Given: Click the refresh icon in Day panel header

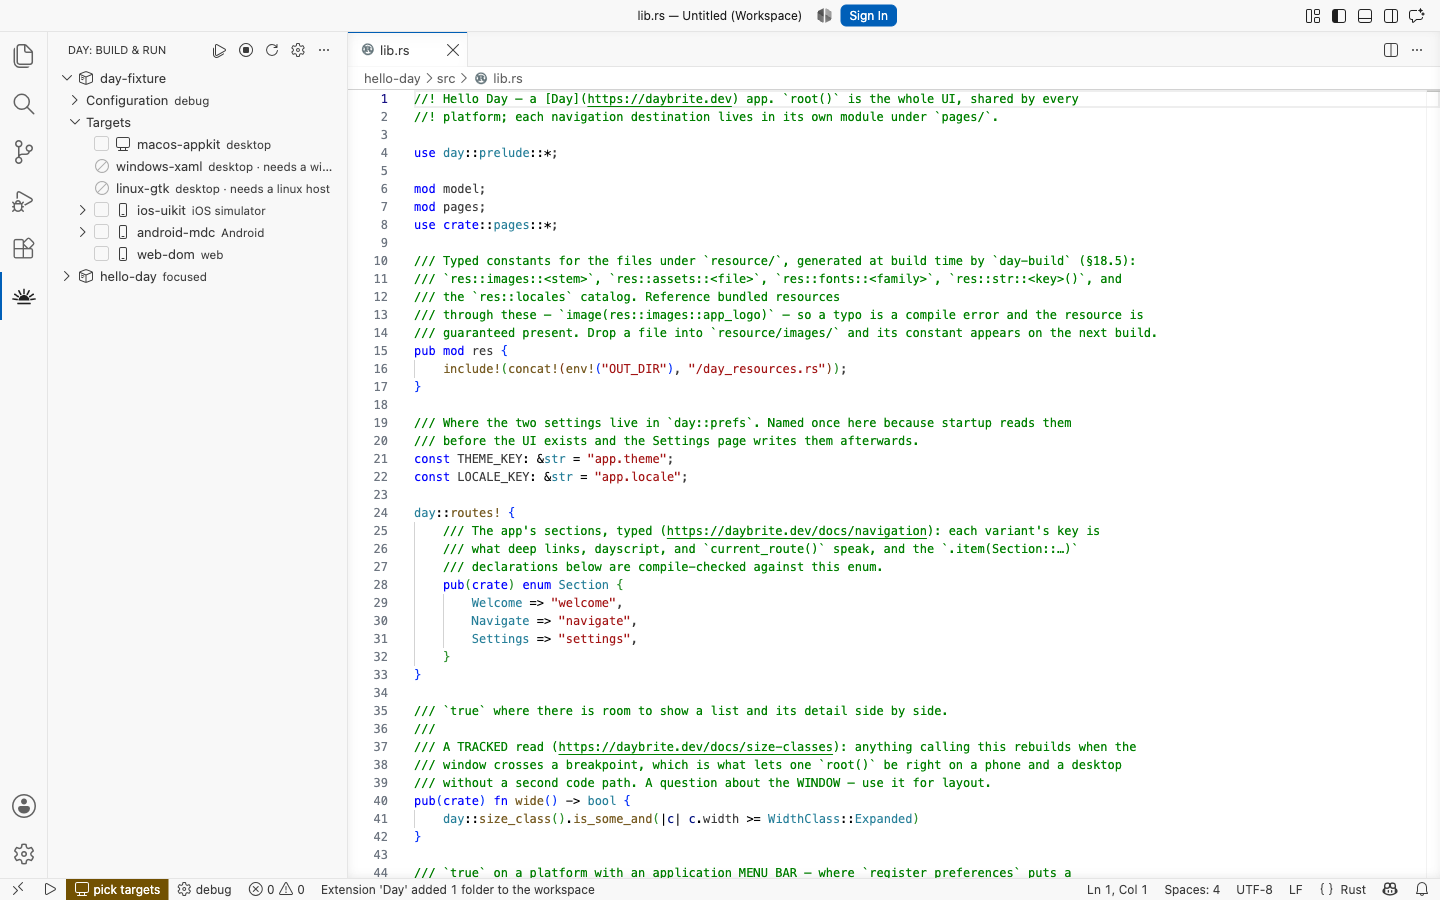Looking at the screenshot, I should click(272, 50).
